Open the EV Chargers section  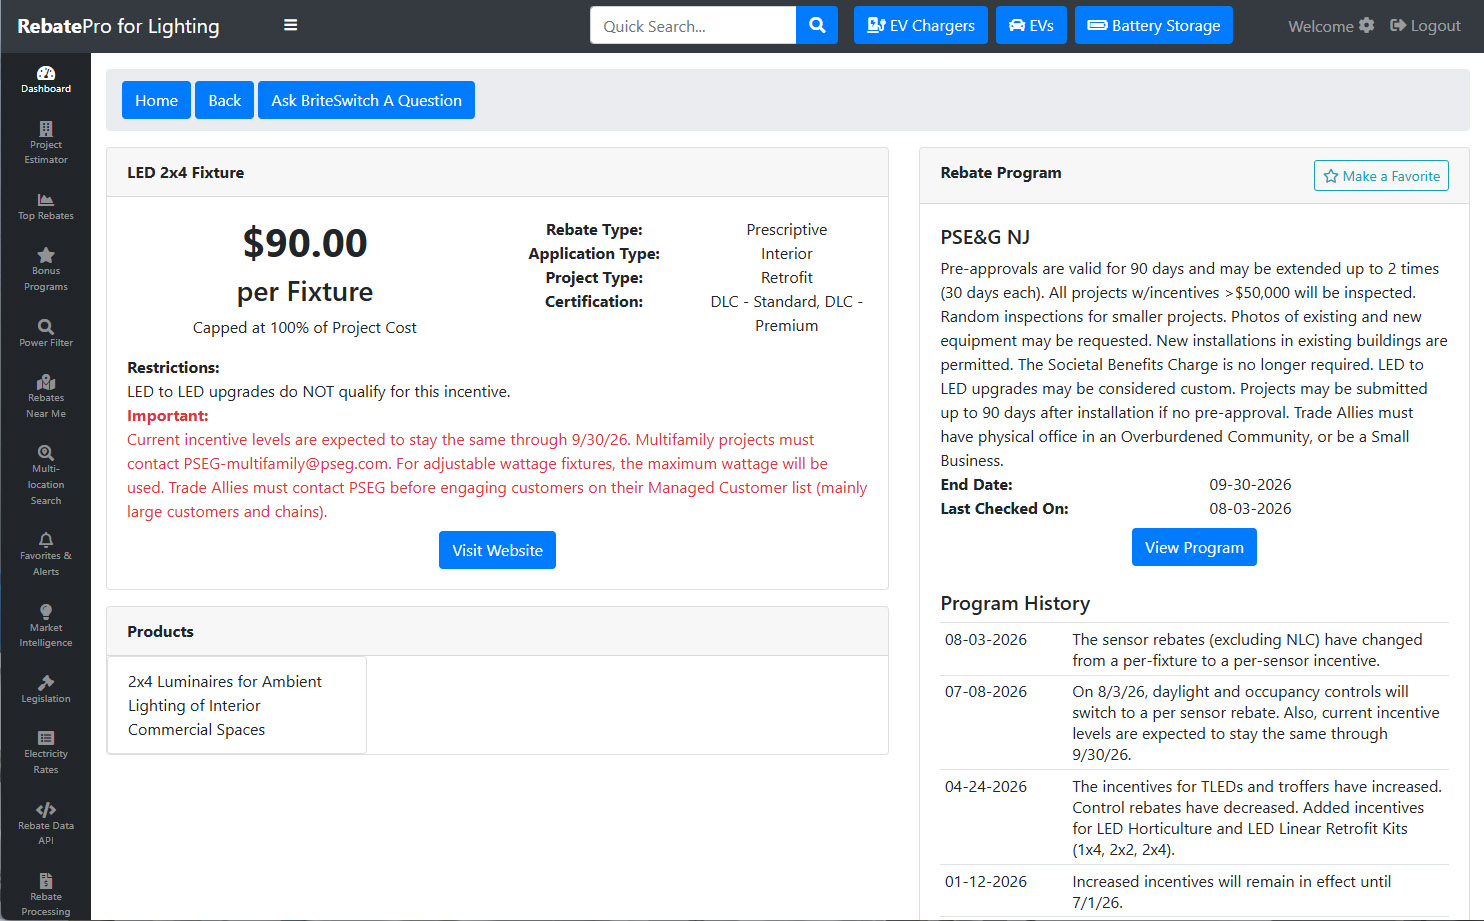coord(921,25)
